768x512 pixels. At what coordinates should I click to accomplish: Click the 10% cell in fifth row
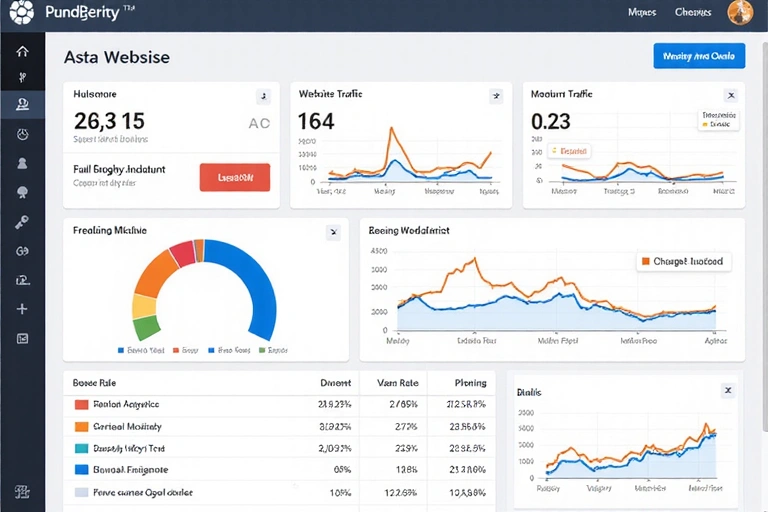(340, 492)
